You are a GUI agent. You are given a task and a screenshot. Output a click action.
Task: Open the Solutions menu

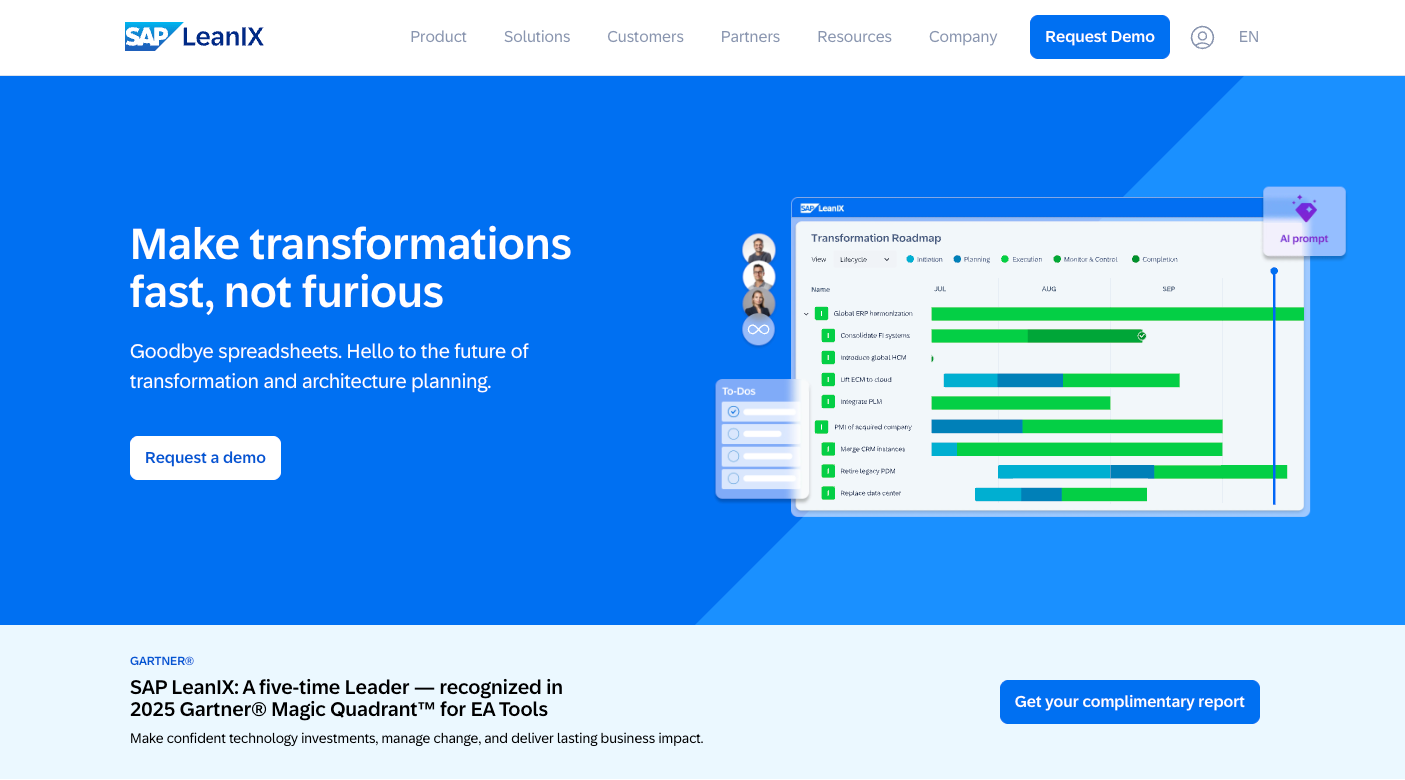[537, 37]
